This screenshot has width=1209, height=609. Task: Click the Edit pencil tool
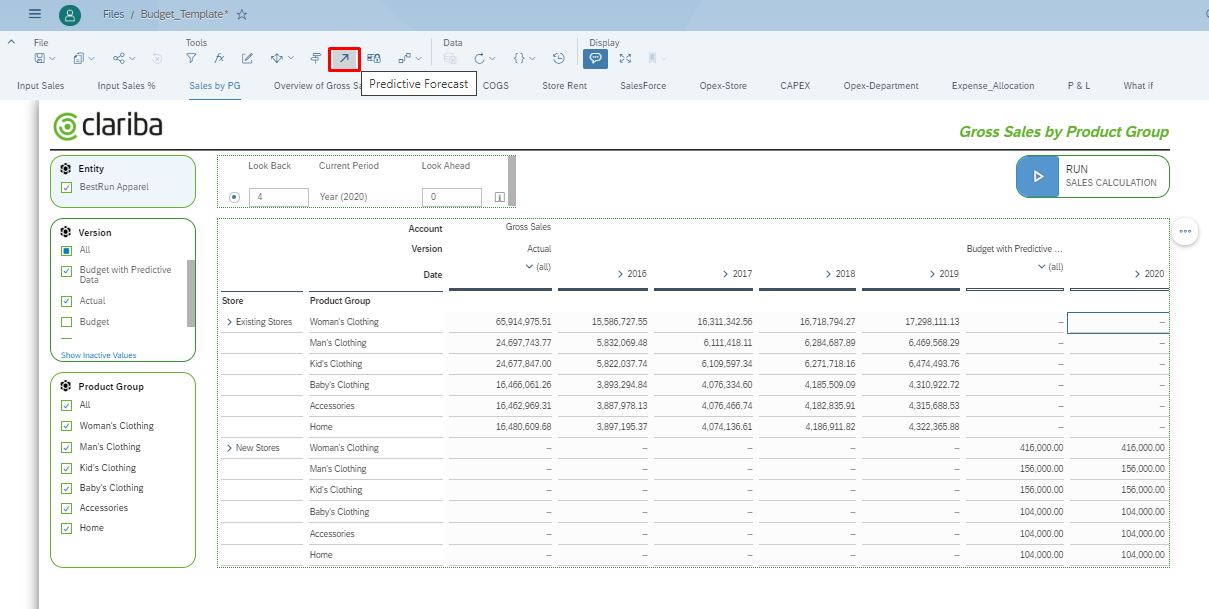click(247, 59)
